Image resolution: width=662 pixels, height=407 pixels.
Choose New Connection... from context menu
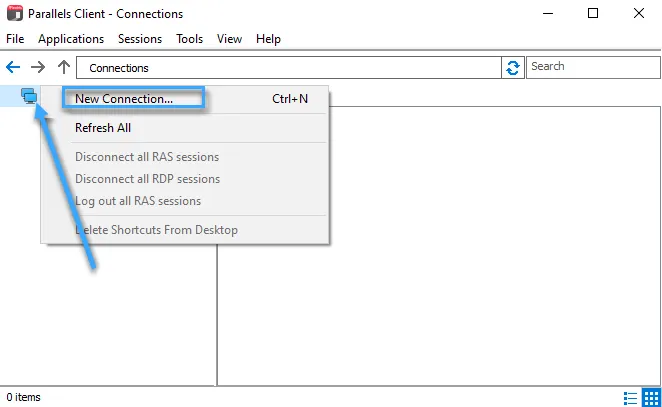tap(185, 98)
